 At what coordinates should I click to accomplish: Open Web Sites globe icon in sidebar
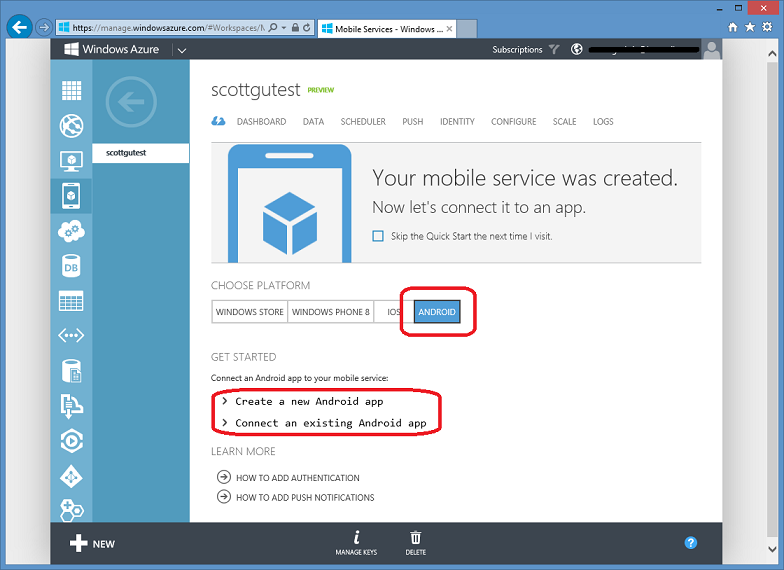tap(71, 126)
